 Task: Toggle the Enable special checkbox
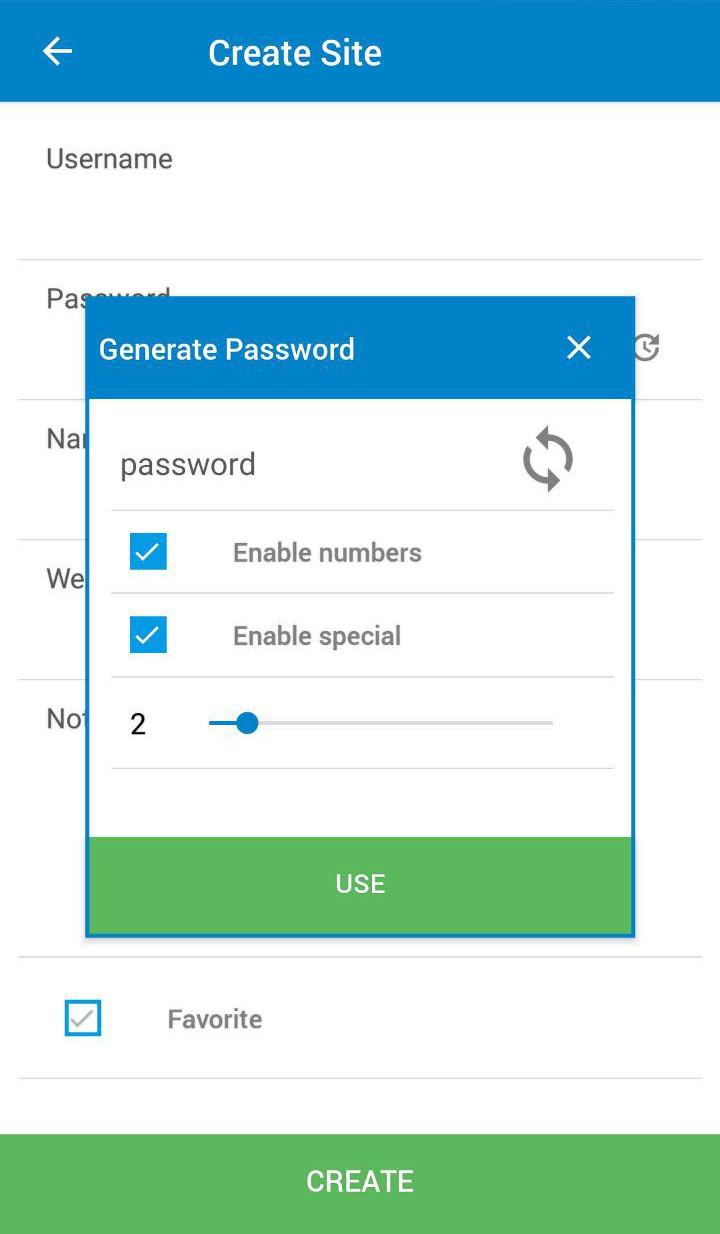(x=148, y=634)
